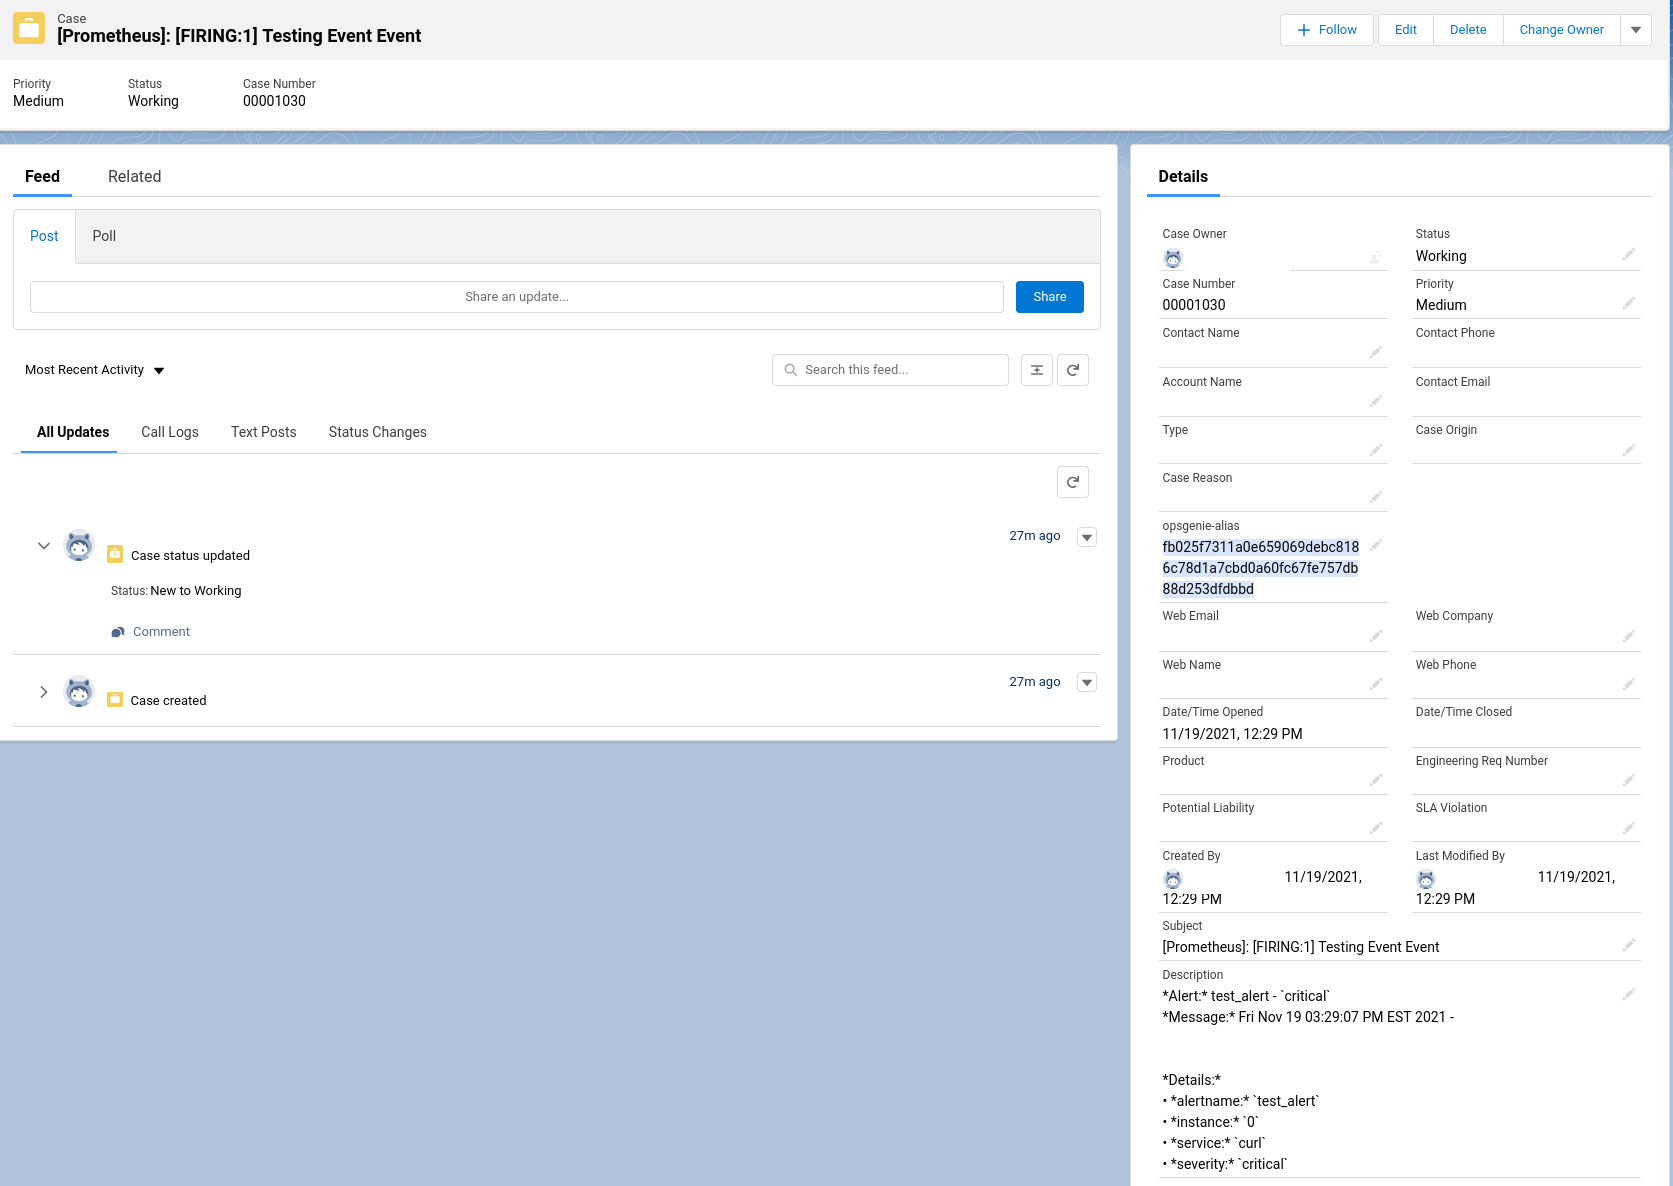This screenshot has height=1186, width=1673.
Task: Edit opsgenie-alias pencil icon
Action: [1376, 545]
